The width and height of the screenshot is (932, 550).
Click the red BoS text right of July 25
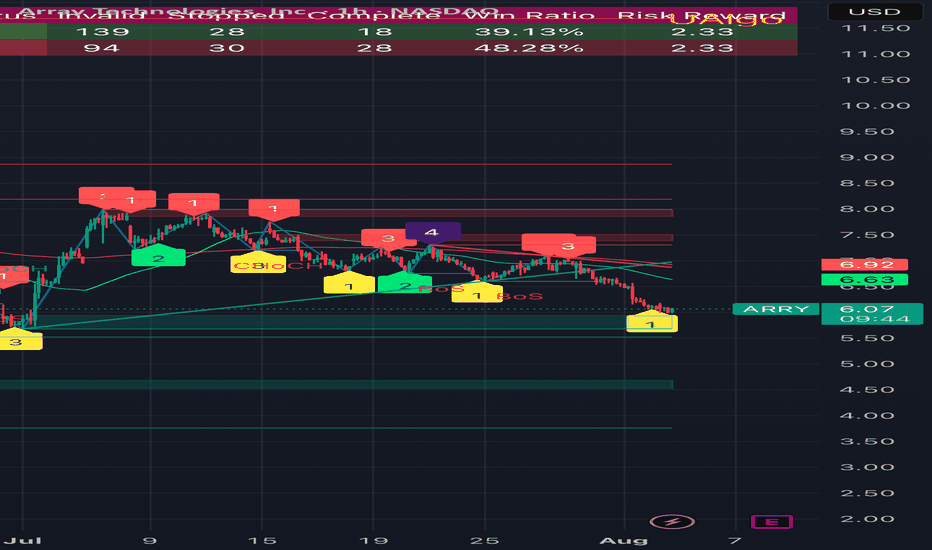coord(519,296)
